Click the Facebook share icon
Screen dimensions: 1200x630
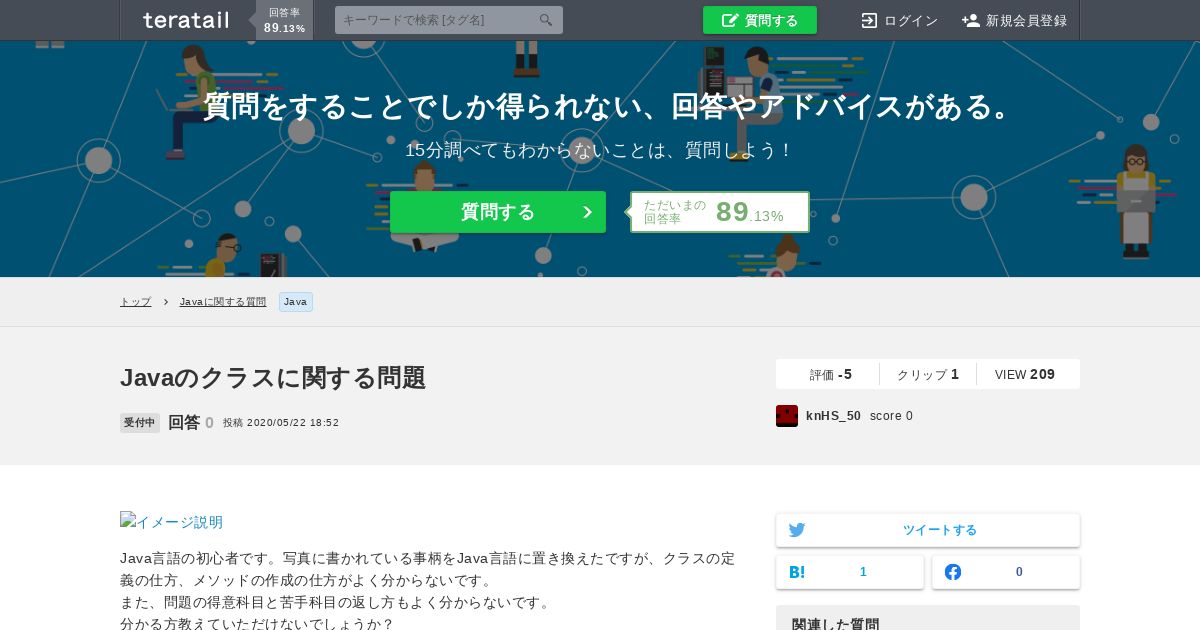[953, 572]
